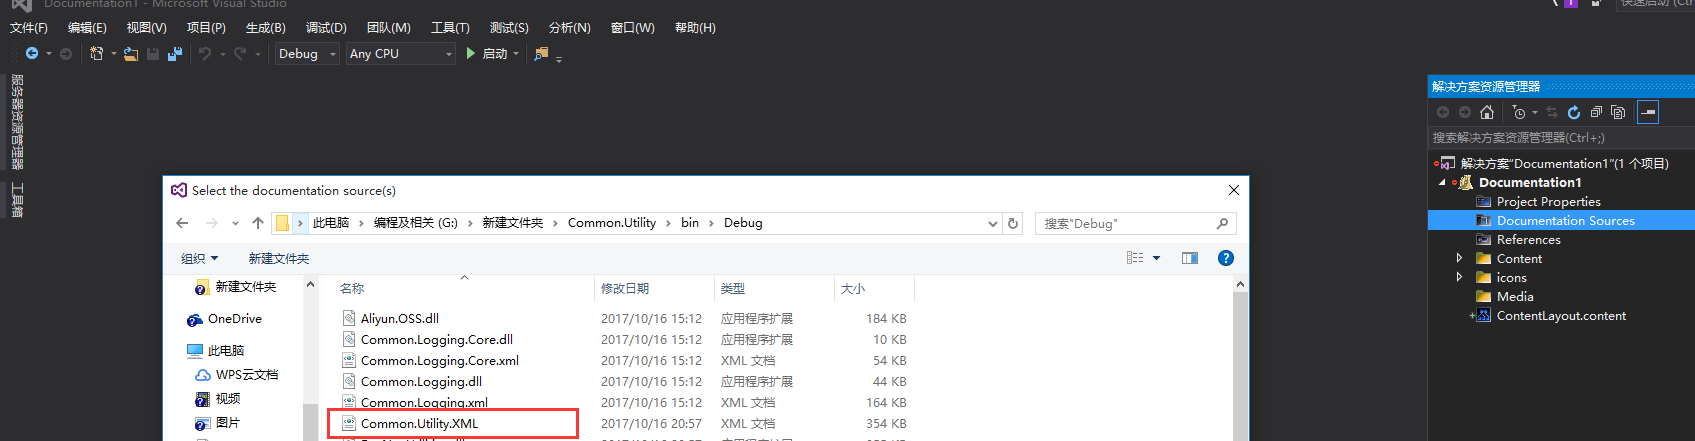1695x441 pixels.
Task: Open the 文件(F) menu
Action: 29,27
